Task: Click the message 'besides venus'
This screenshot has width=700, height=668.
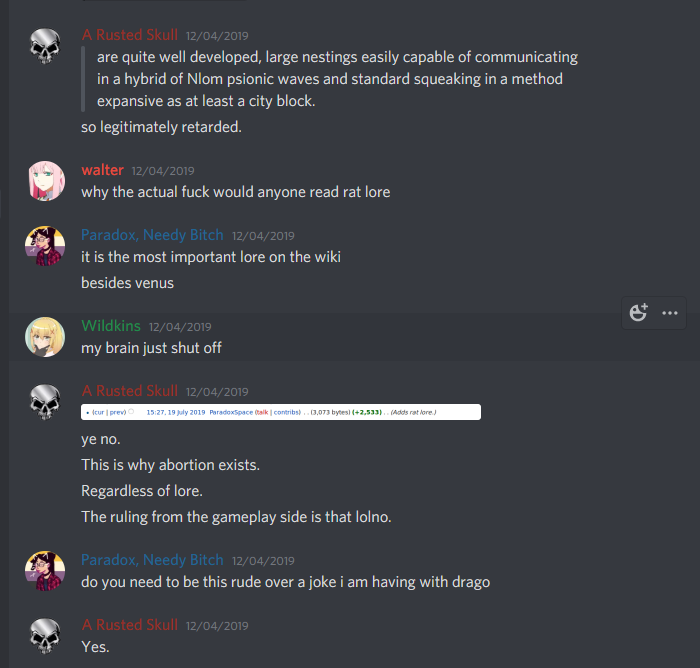Action: (127, 283)
